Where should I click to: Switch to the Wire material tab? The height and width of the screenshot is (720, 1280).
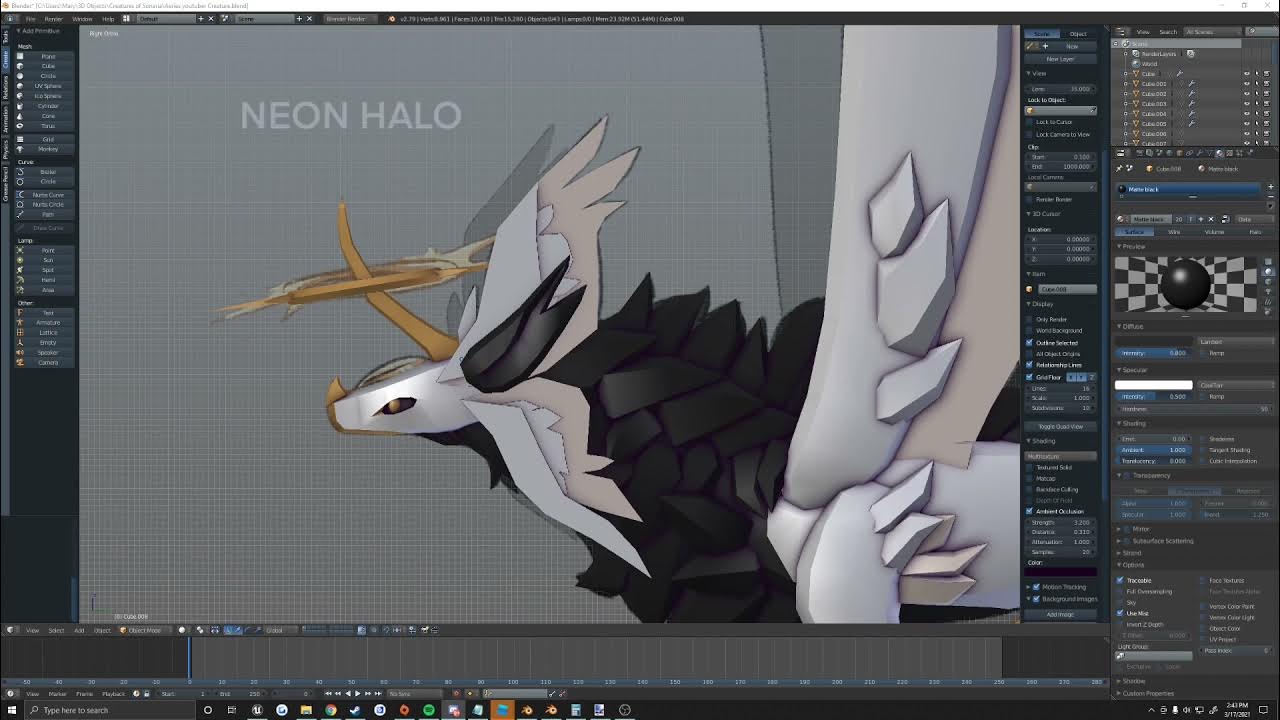point(1174,232)
